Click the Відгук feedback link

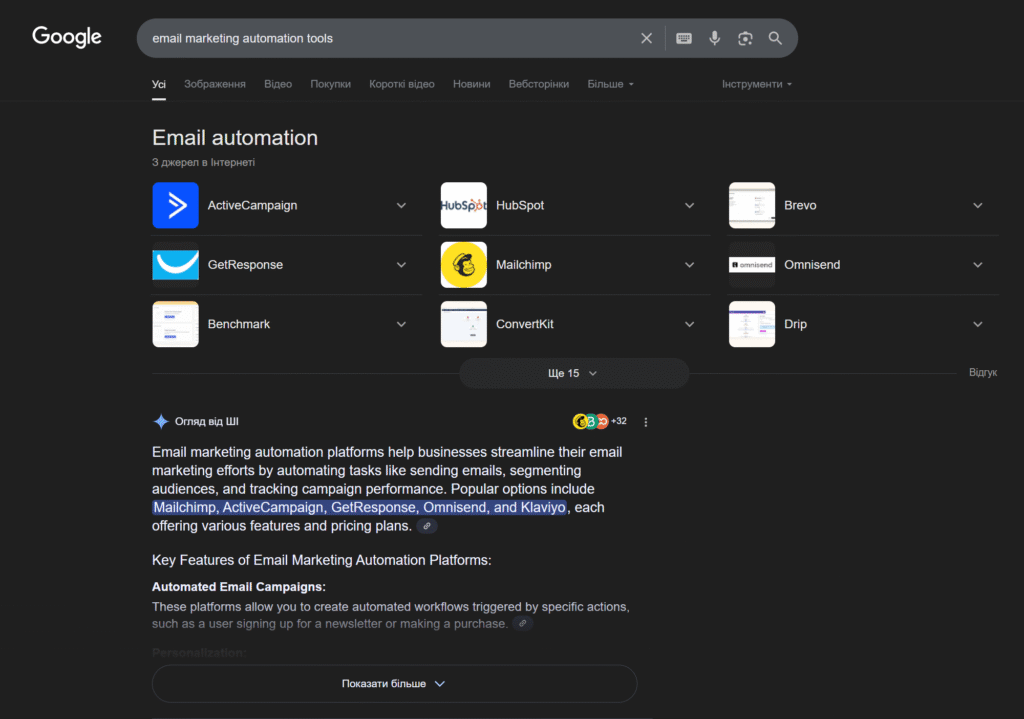point(983,372)
